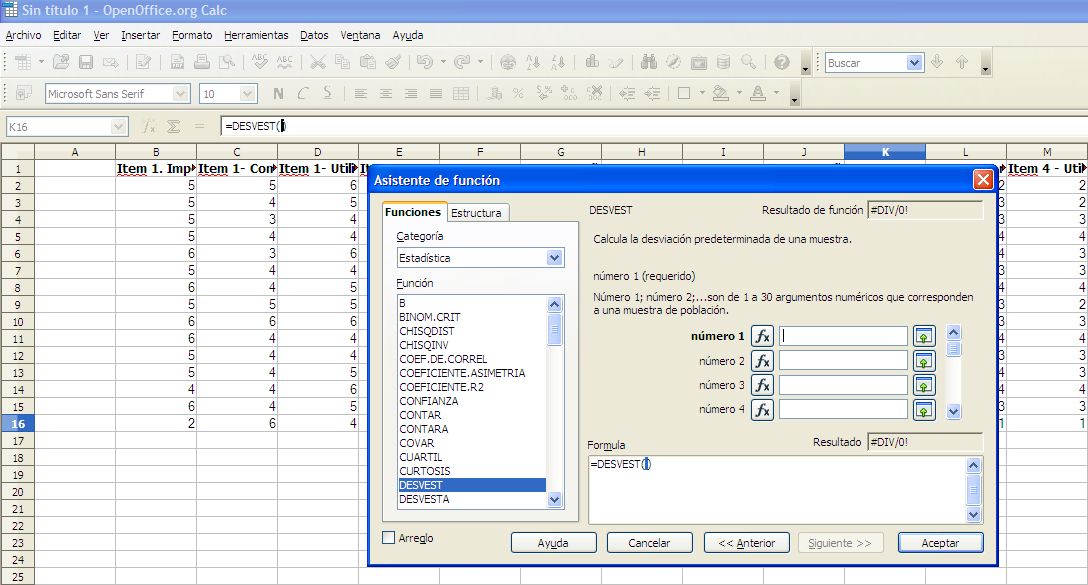Click the Cancelar button
Image resolution: width=1088 pixels, height=585 pixels.
[x=649, y=543]
